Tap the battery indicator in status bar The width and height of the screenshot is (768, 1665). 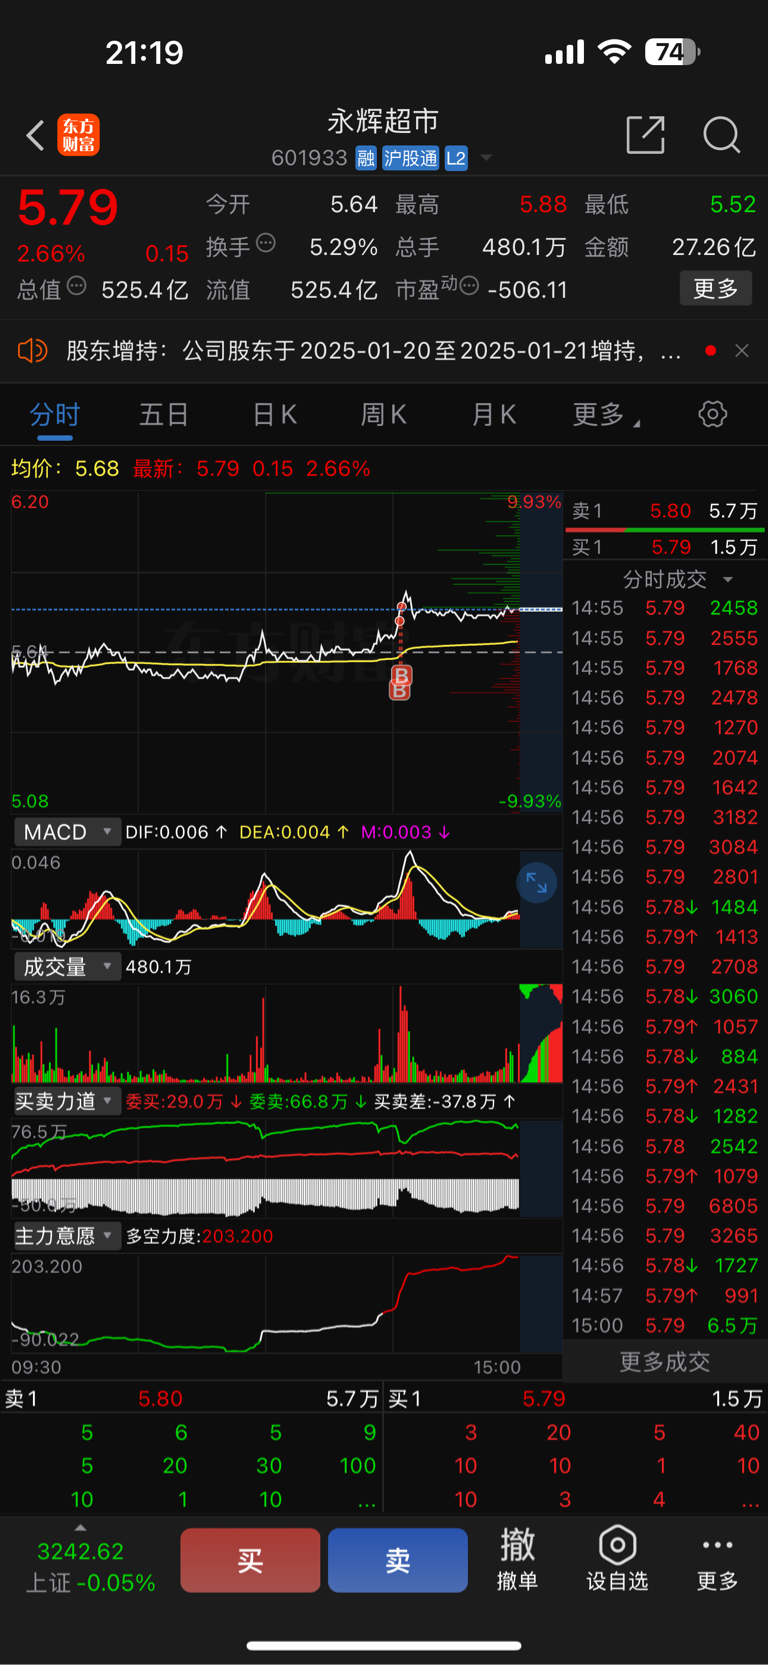coord(672,52)
